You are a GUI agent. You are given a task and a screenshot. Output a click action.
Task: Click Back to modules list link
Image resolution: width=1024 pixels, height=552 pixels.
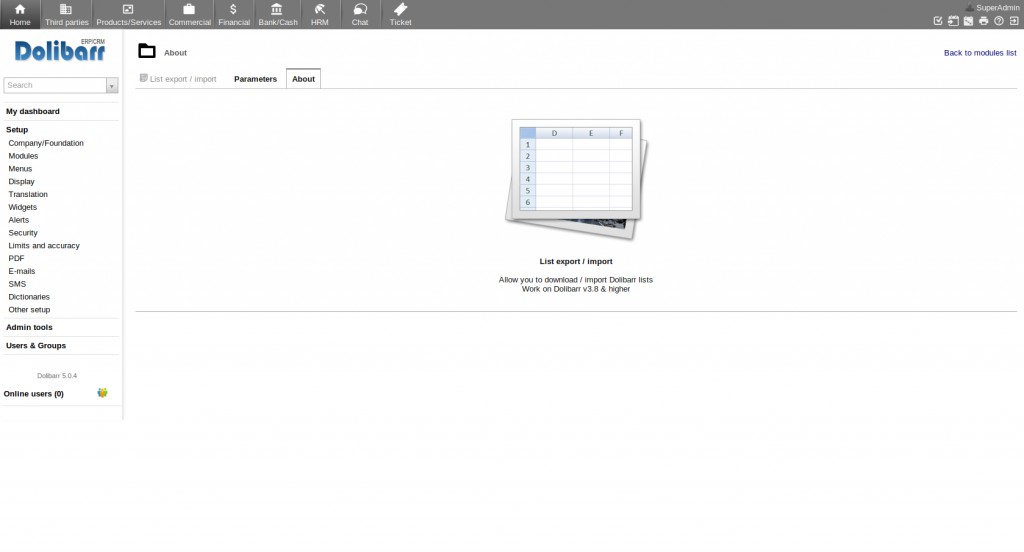pos(979,53)
